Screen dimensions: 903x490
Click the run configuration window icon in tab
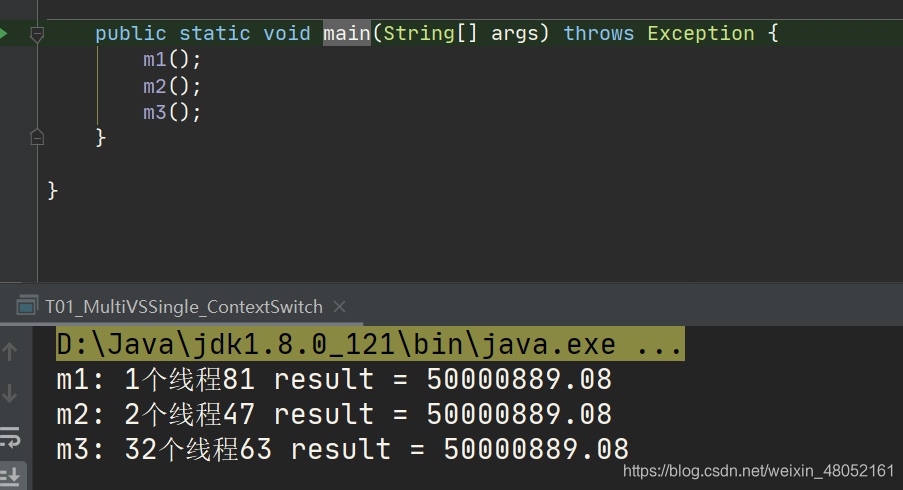[x=26, y=306]
